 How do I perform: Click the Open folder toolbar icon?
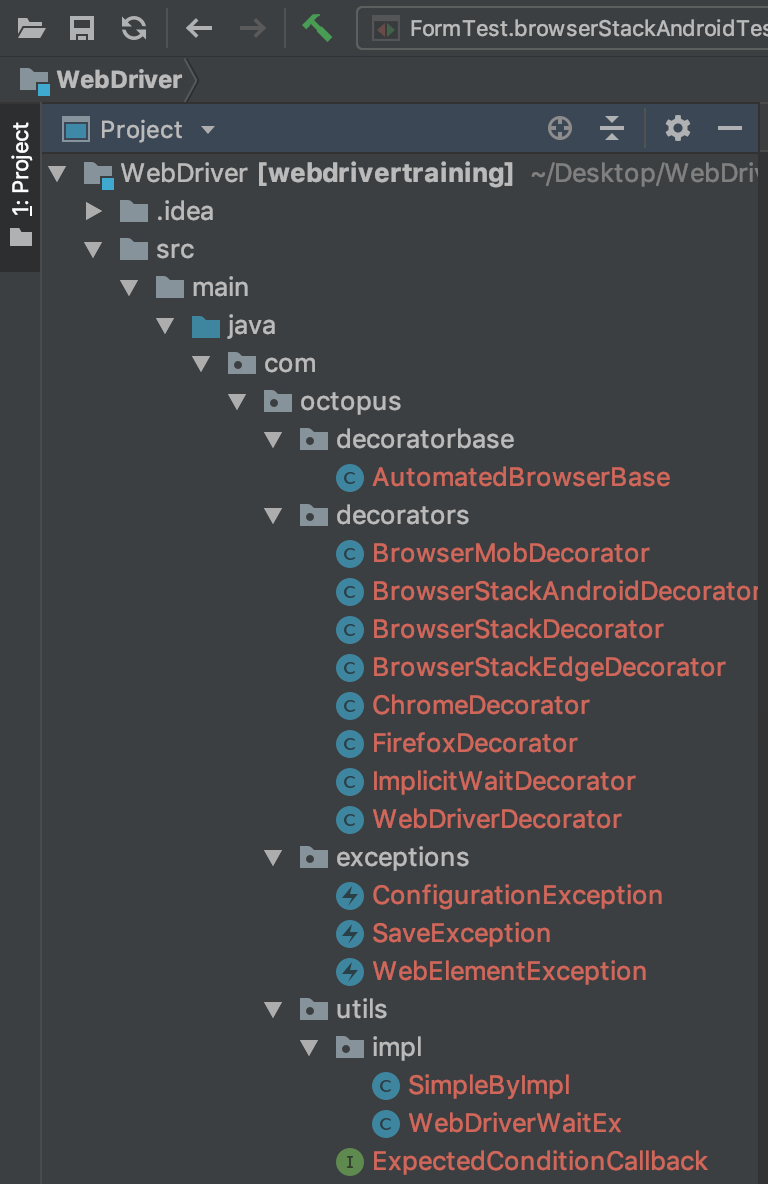(x=31, y=28)
